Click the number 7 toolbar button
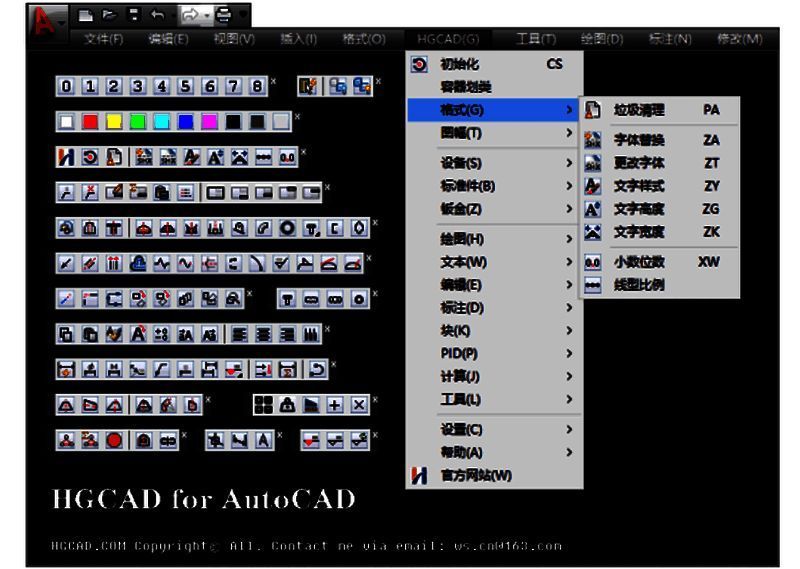 pyautogui.click(x=234, y=86)
